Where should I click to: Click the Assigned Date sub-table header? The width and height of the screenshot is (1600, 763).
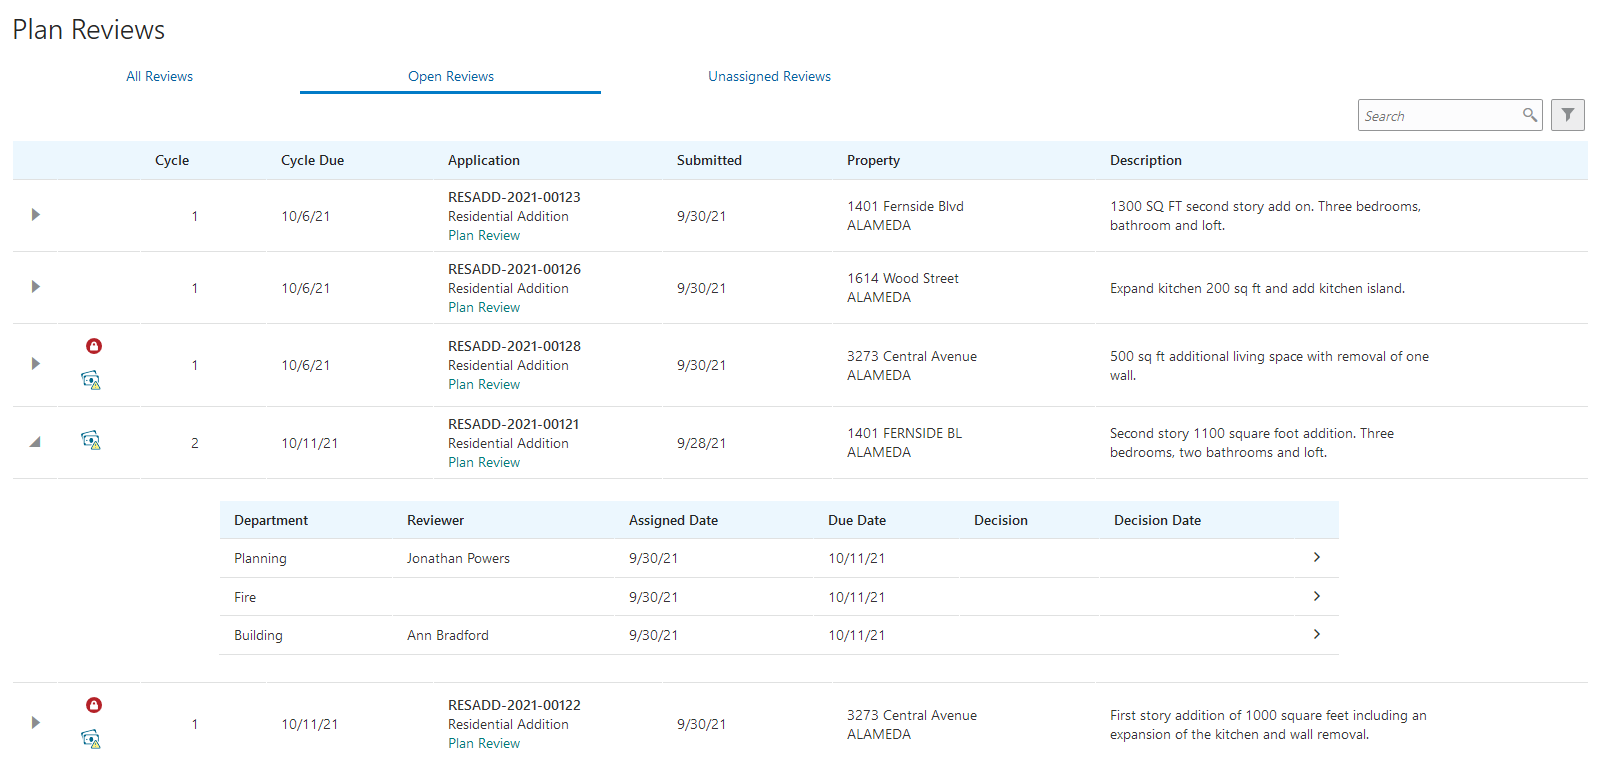[673, 520]
